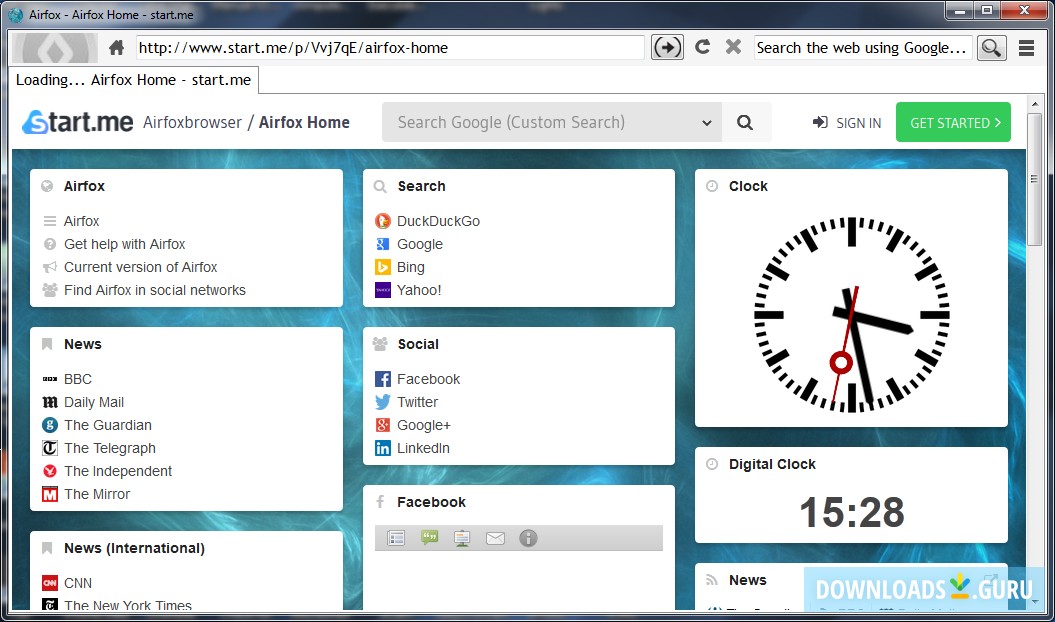Open Current version of Airfox link
Image resolution: width=1055 pixels, height=622 pixels.
point(141,267)
